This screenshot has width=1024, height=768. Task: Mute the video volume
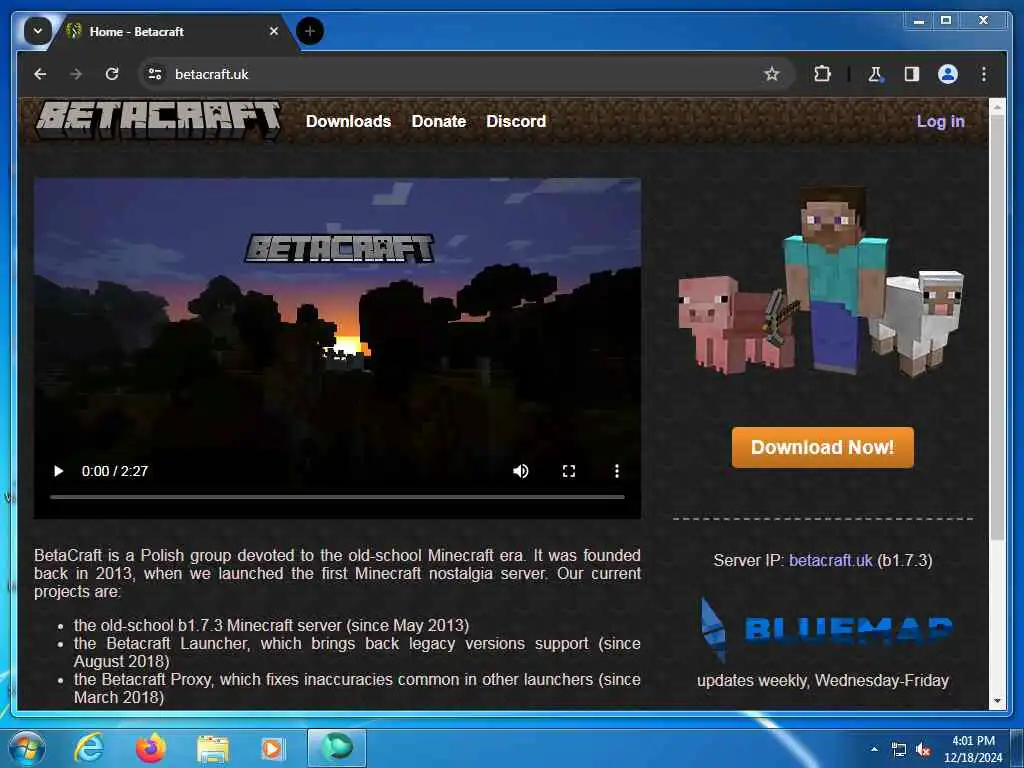point(520,471)
